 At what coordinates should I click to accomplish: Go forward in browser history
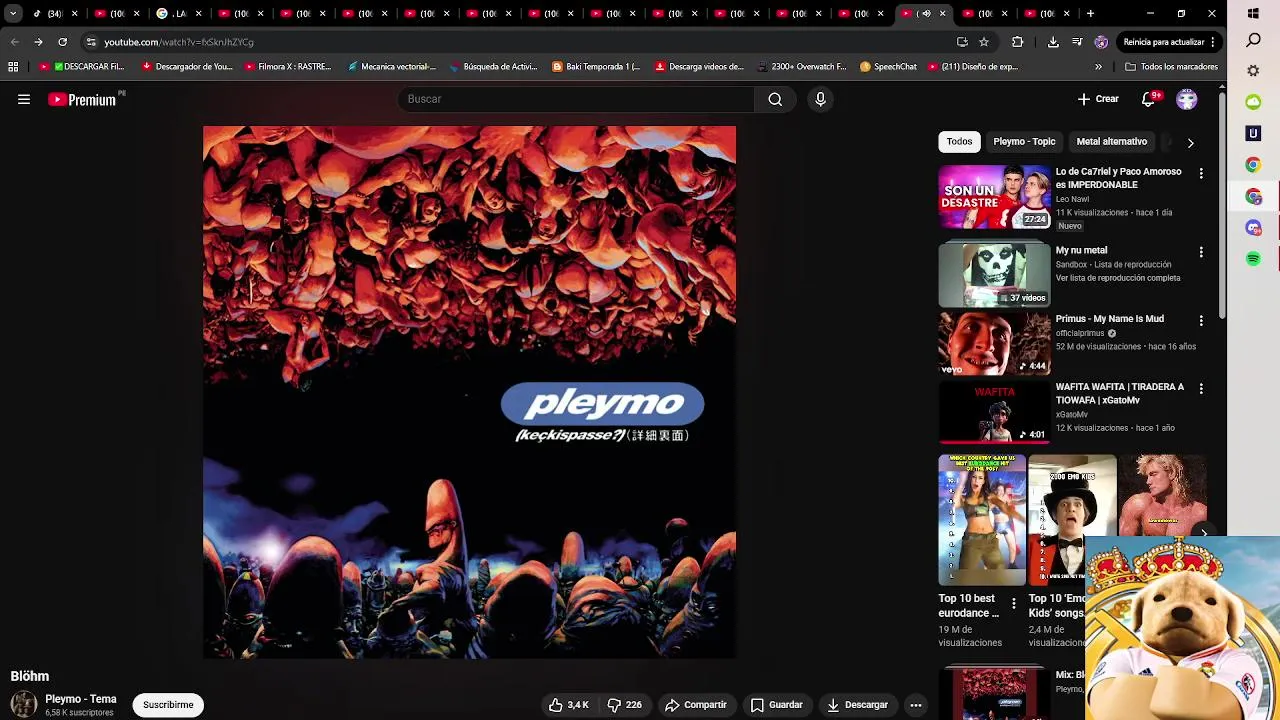[x=38, y=42]
